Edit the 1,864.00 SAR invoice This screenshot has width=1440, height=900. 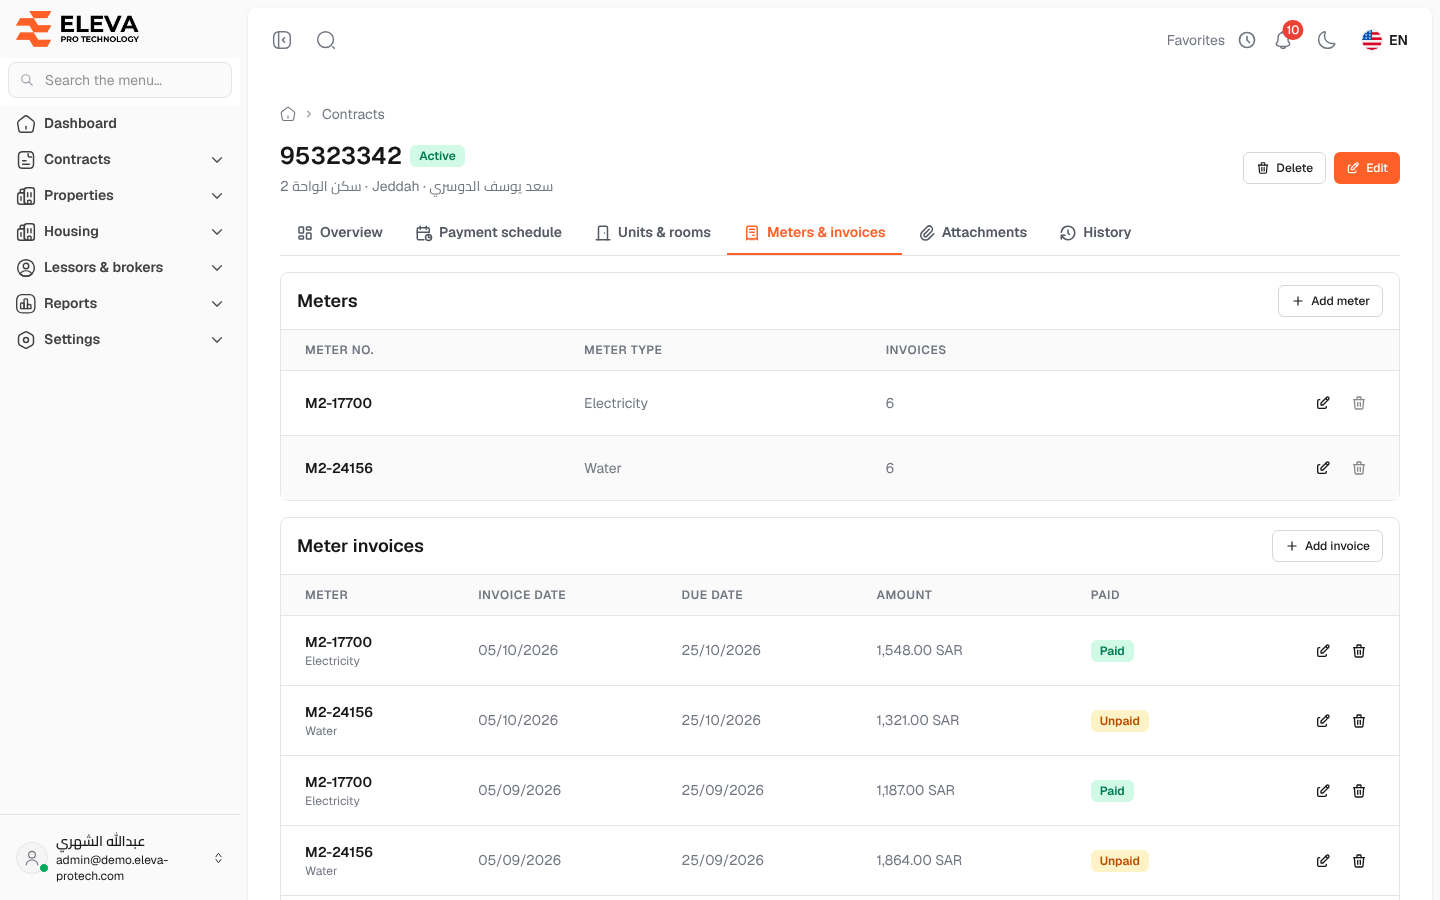pyautogui.click(x=1323, y=861)
